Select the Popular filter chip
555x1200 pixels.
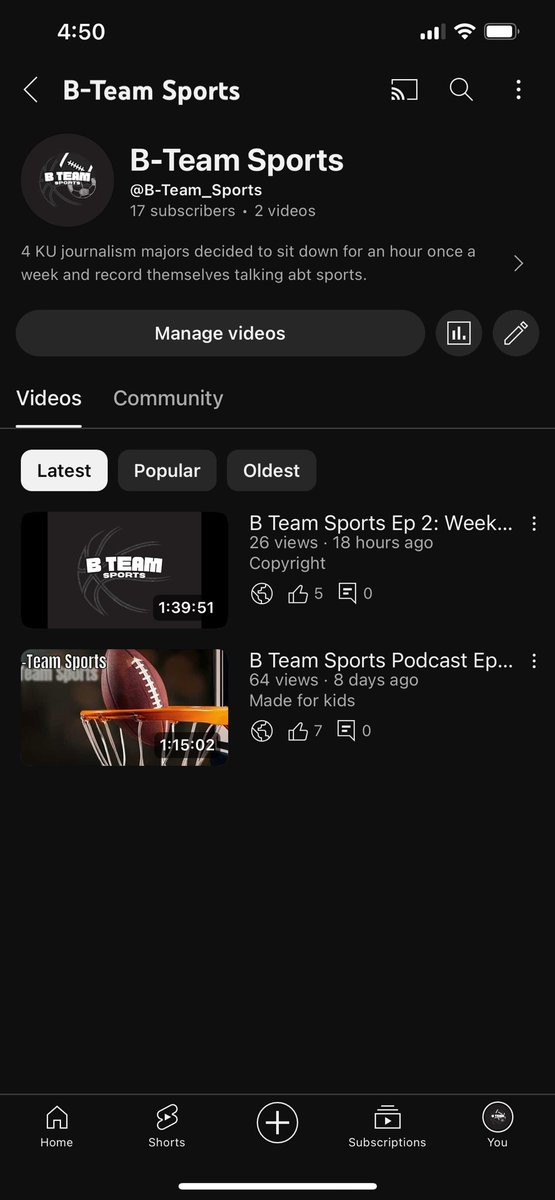pos(167,471)
